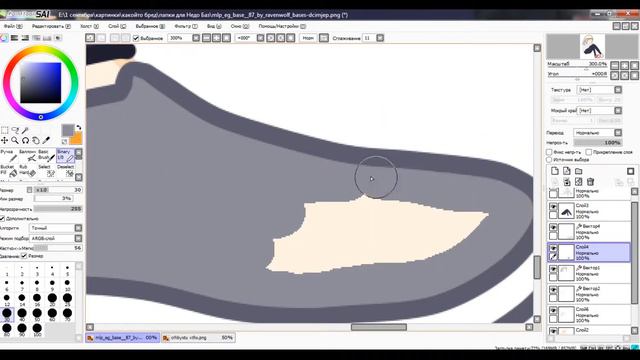Enable Источник выбора checkbox
Screen dimensions: 640x360
point(549,160)
